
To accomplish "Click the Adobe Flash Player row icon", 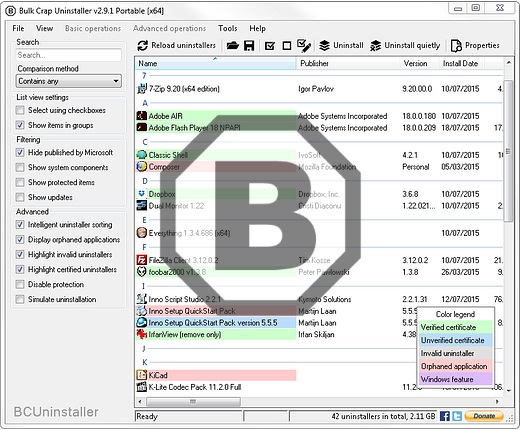I will tap(142, 128).
